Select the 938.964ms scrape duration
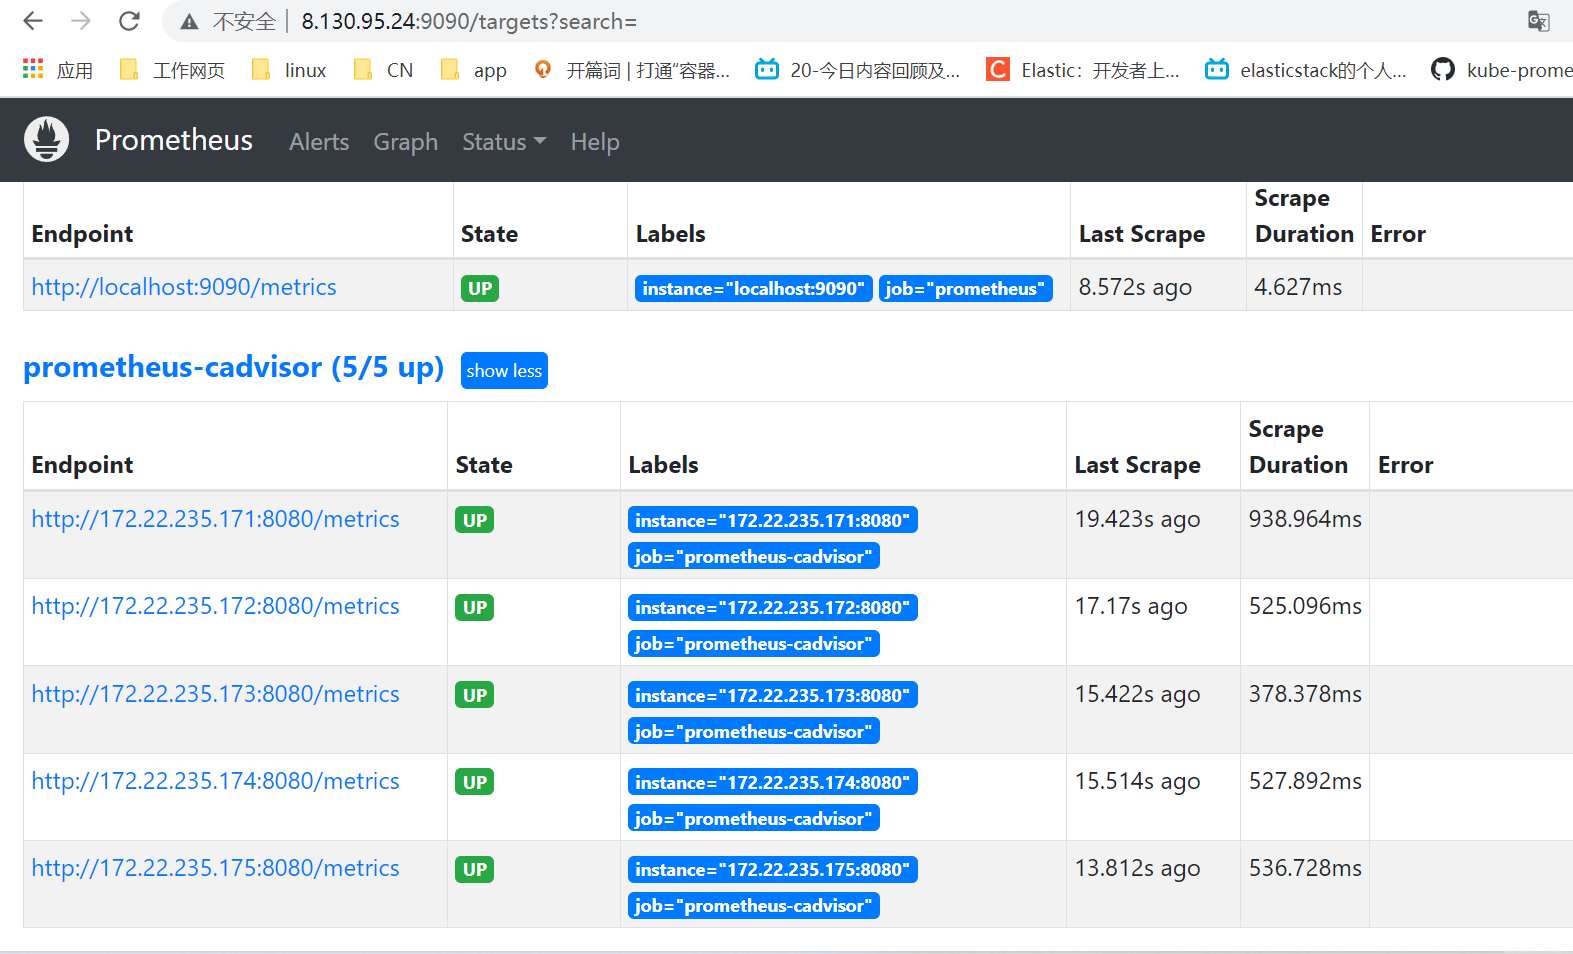 point(1305,519)
